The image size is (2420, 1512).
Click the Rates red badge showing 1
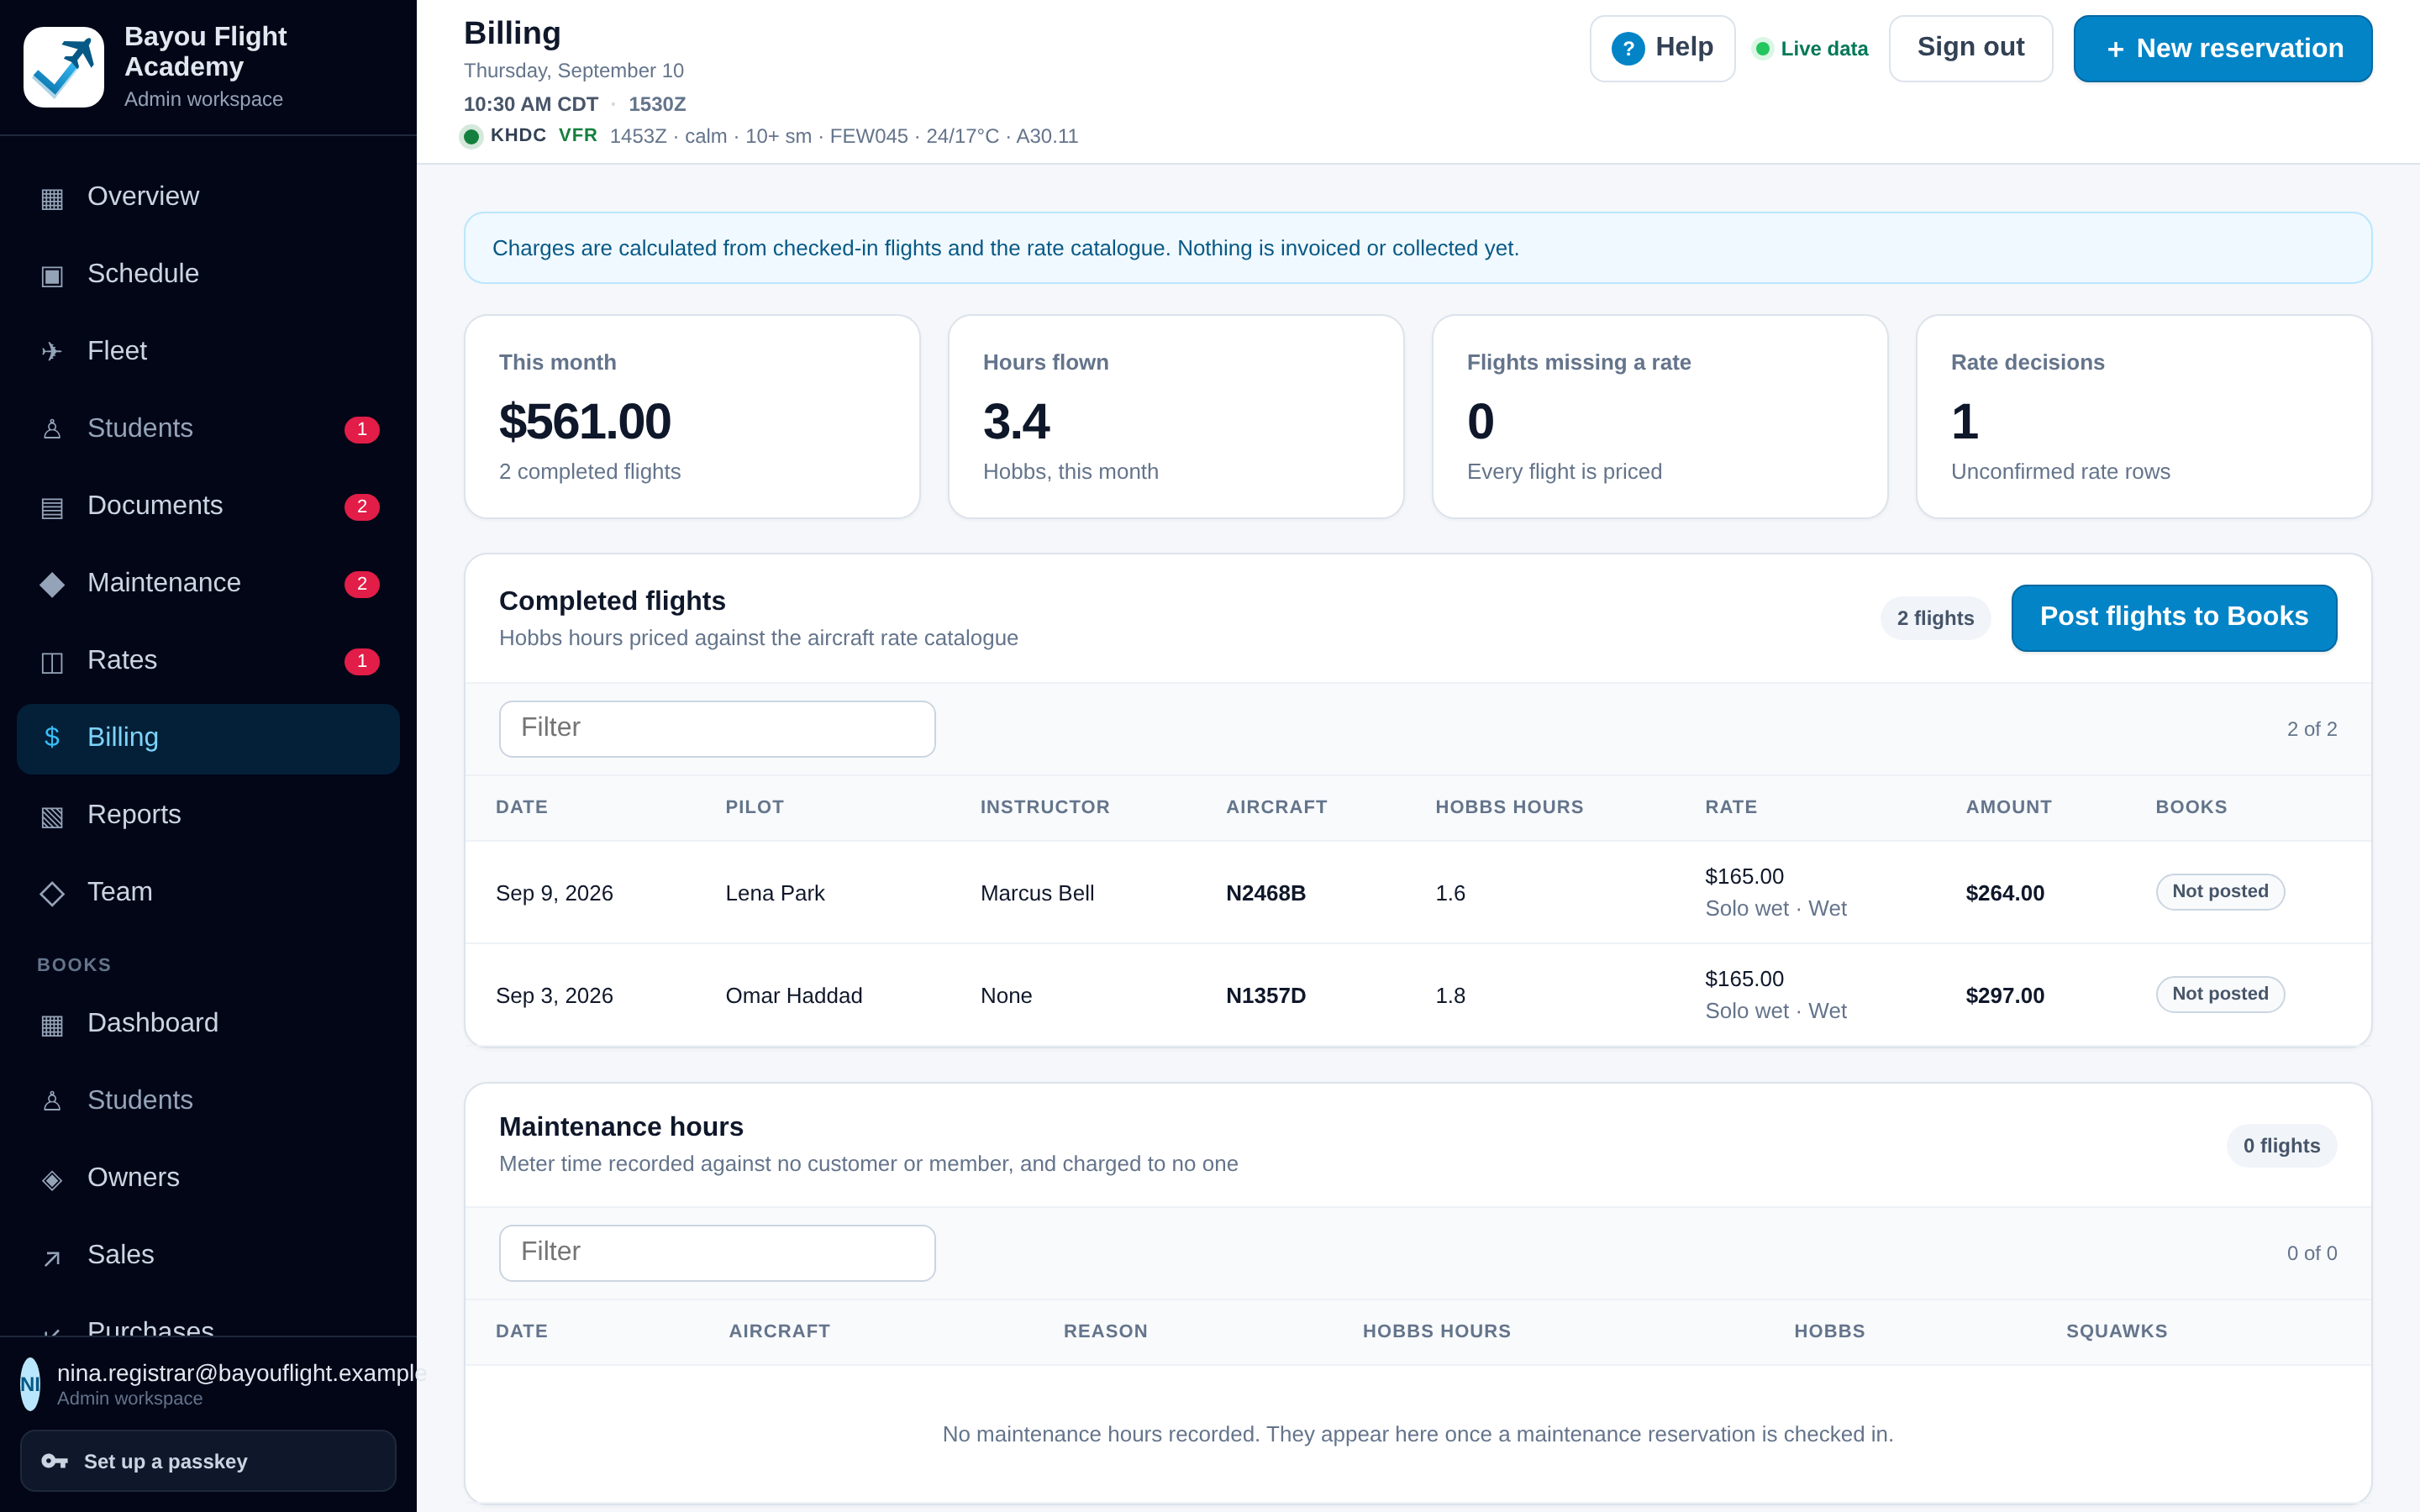362,661
